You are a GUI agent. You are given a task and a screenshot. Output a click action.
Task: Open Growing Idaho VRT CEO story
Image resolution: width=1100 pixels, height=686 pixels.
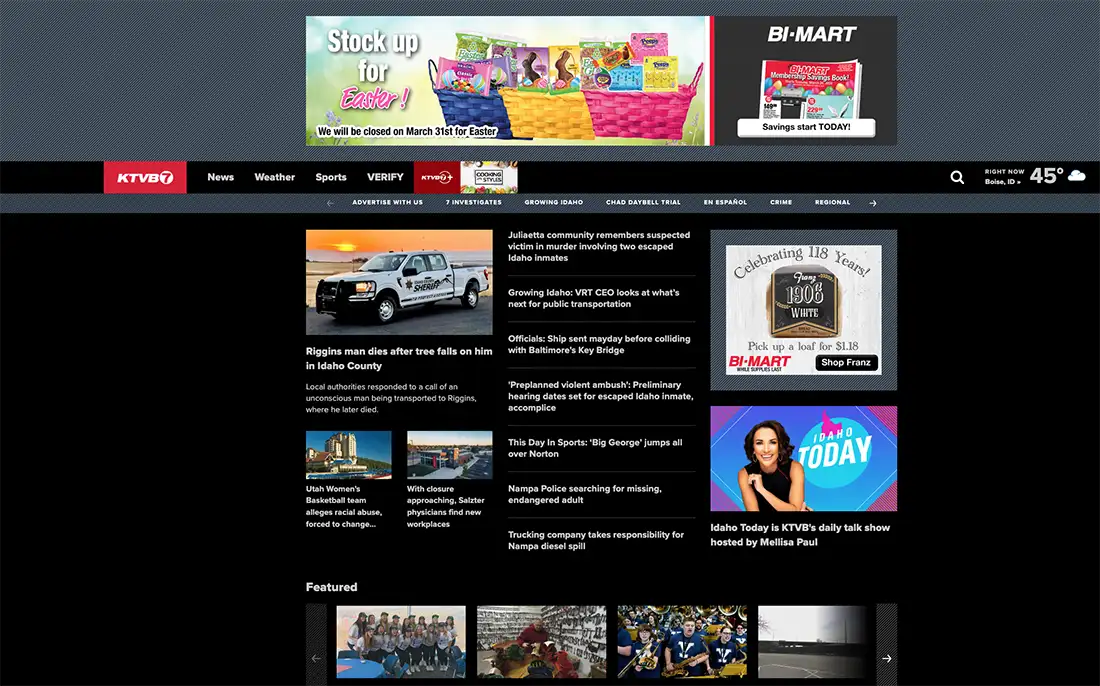tap(593, 298)
